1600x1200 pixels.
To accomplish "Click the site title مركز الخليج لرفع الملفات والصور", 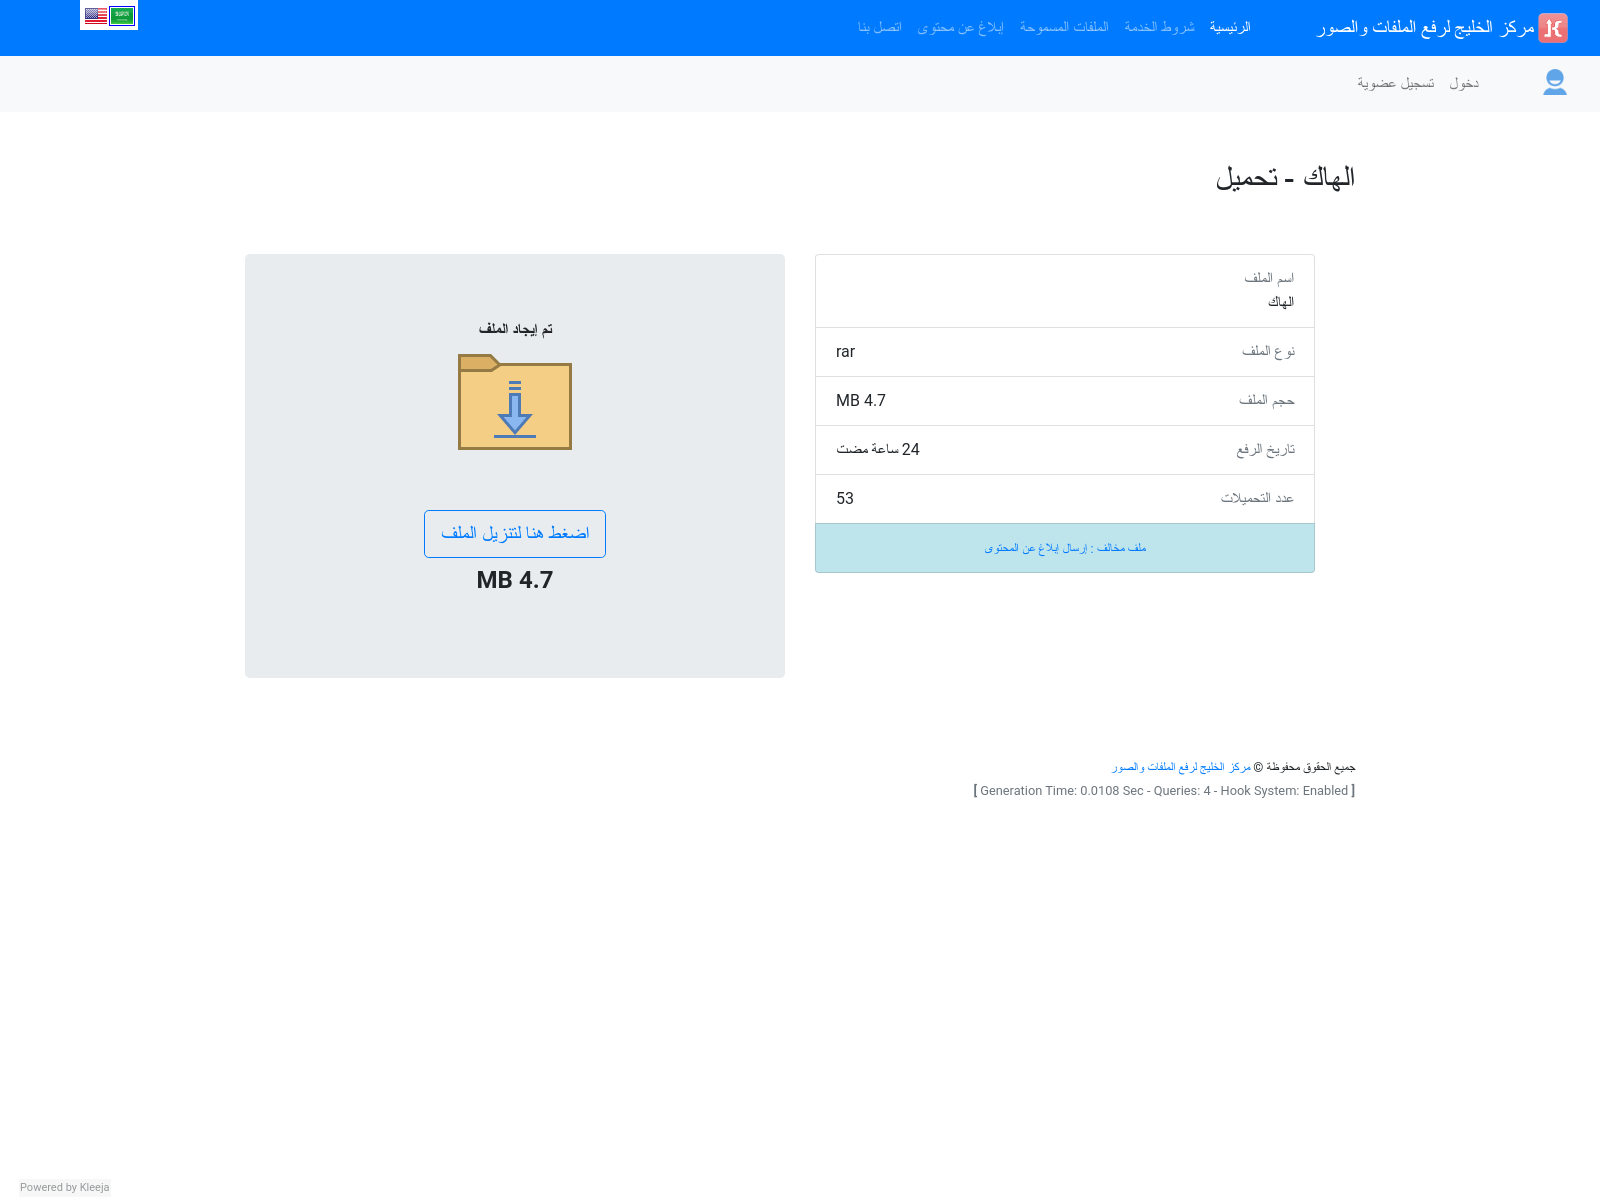I will (x=1426, y=28).
